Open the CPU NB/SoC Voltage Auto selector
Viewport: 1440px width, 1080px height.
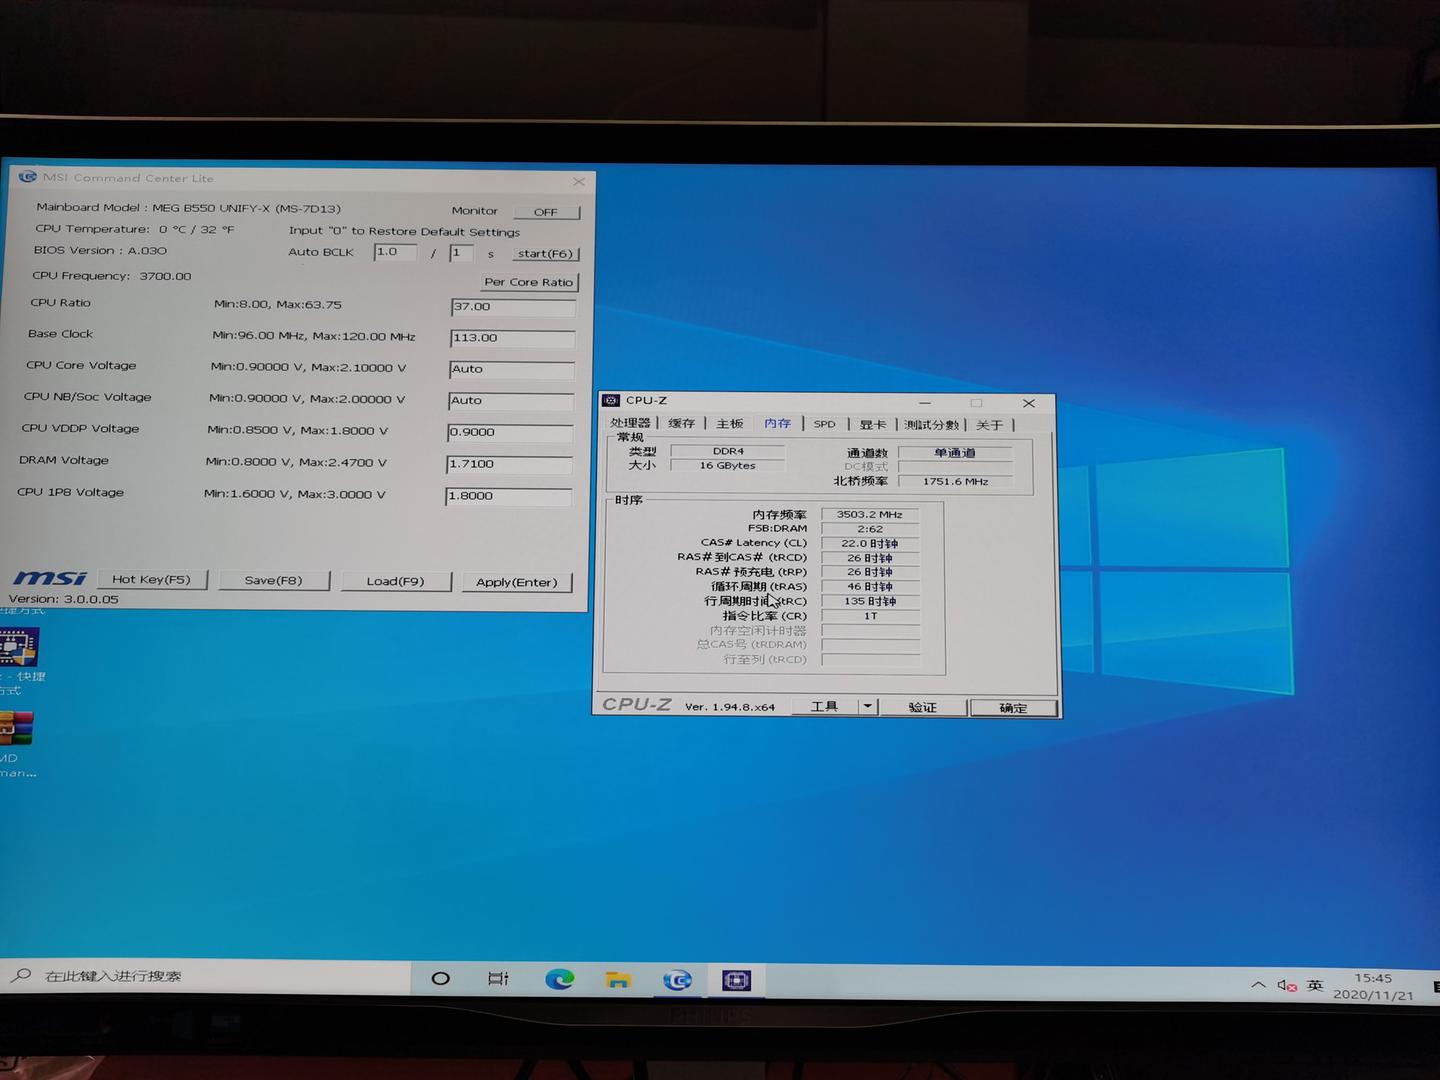click(510, 400)
